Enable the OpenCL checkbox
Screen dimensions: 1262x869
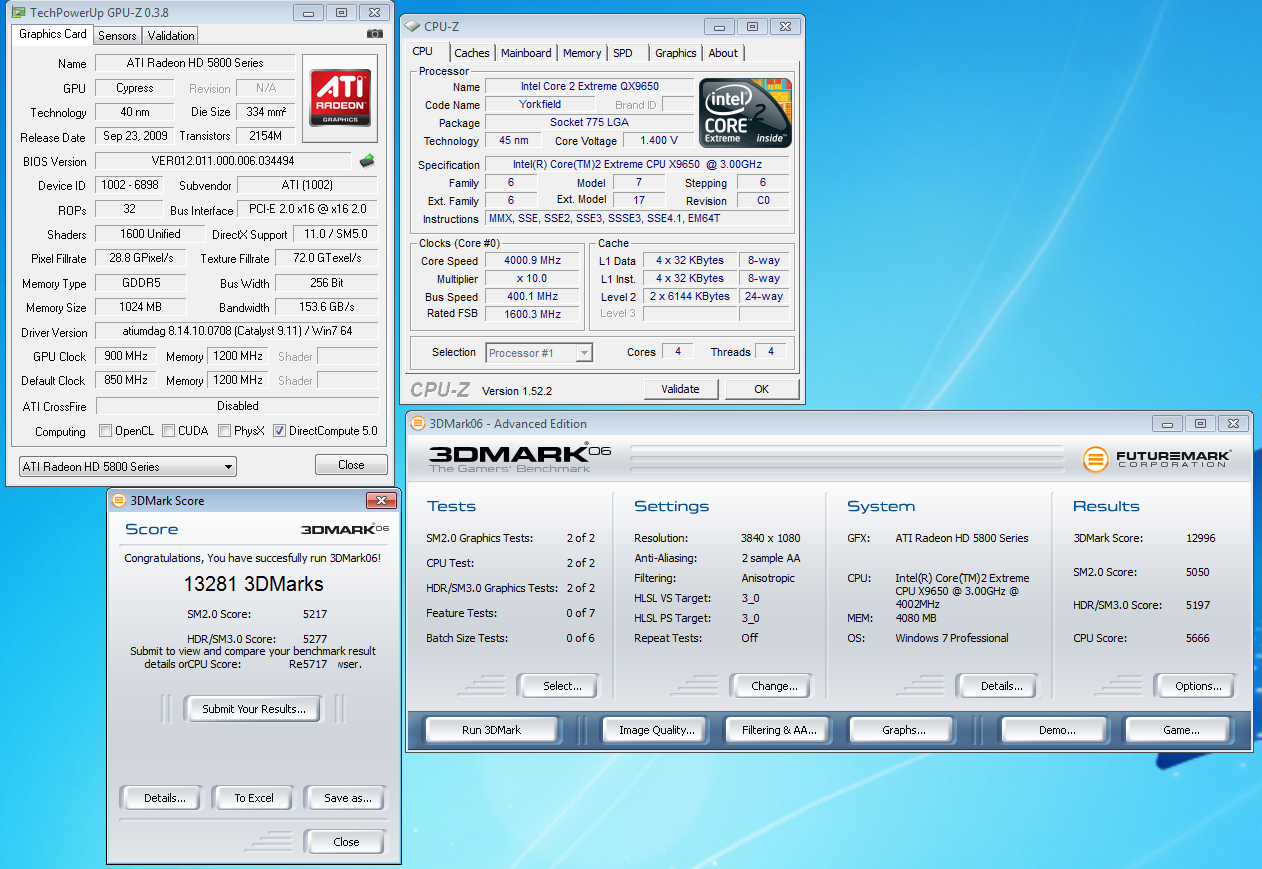(106, 431)
